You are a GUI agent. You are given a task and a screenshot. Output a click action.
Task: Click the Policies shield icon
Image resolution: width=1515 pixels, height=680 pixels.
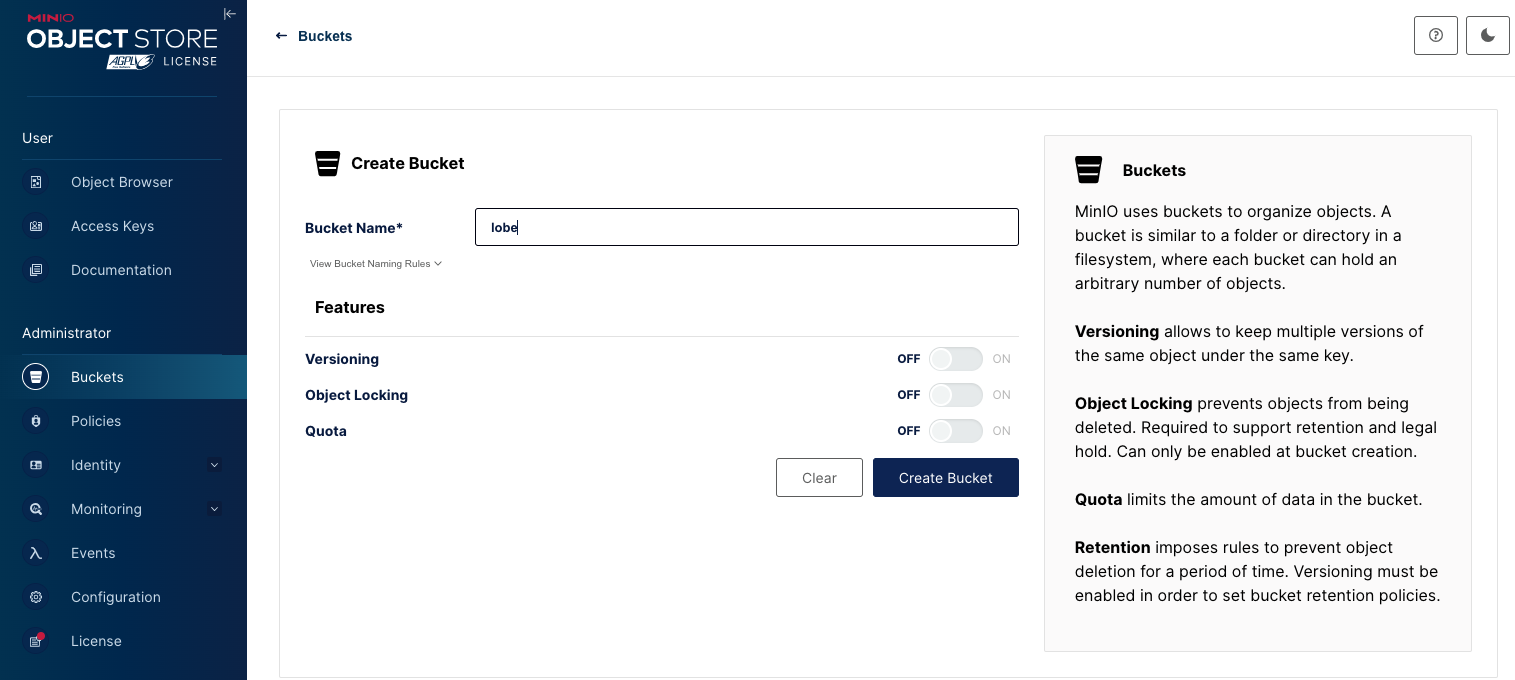click(36, 421)
